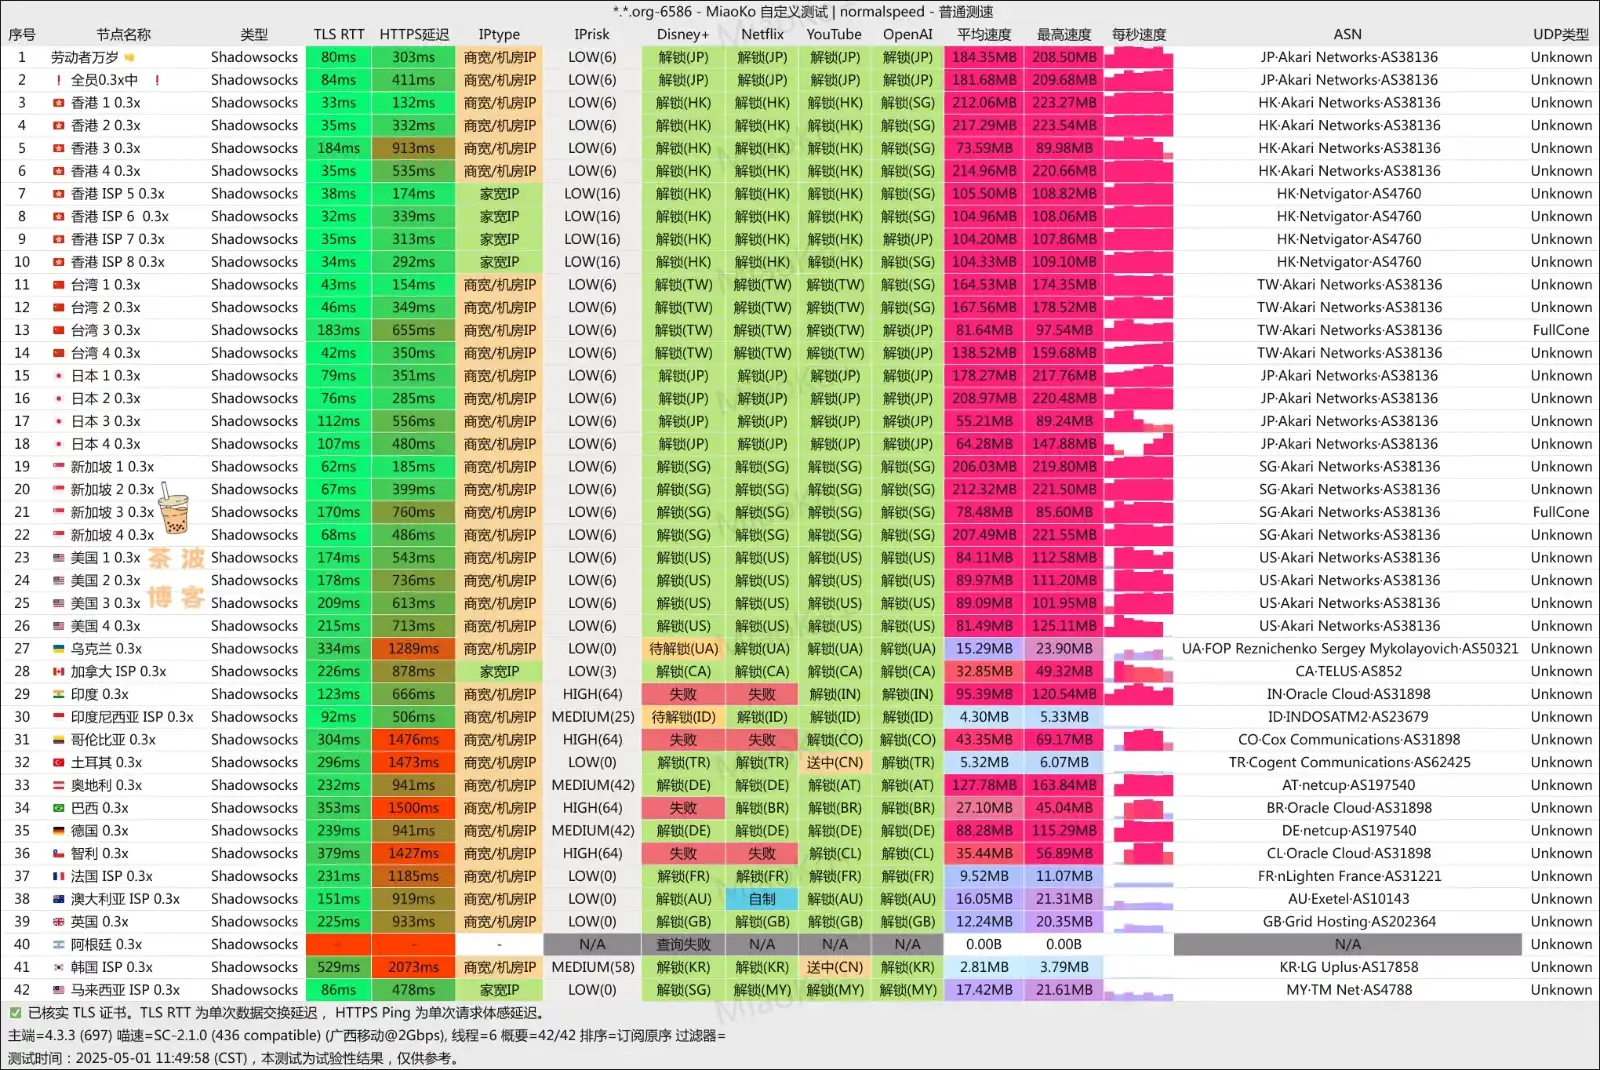Click the Argentina flag beside 阿根廷 0.3x
Viewport: 1600px width, 1070px height.
(59, 945)
